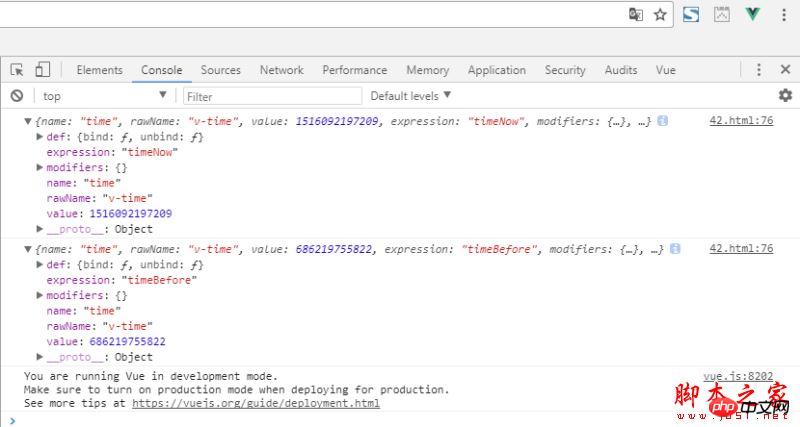800x427 pixels.
Task: Switch to the Network tab
Action: pos(281,70)
